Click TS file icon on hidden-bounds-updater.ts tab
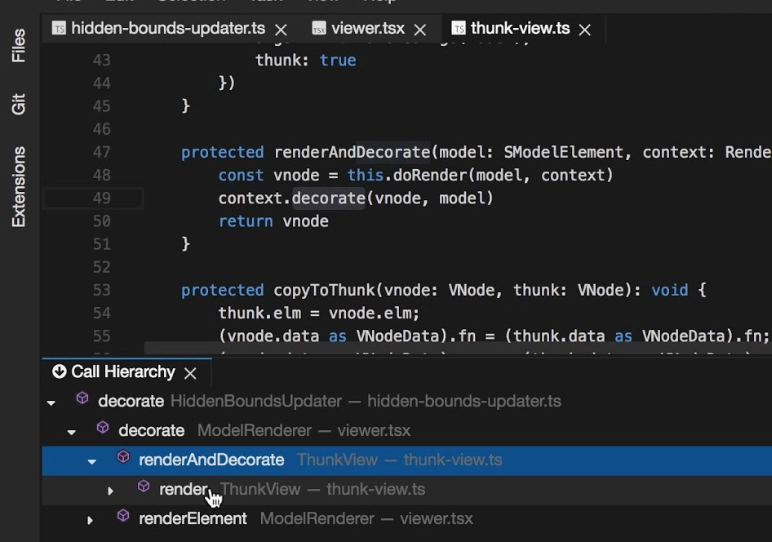This screenshot has width=772, height=542. pyautogui.click(x=59, y=29)
